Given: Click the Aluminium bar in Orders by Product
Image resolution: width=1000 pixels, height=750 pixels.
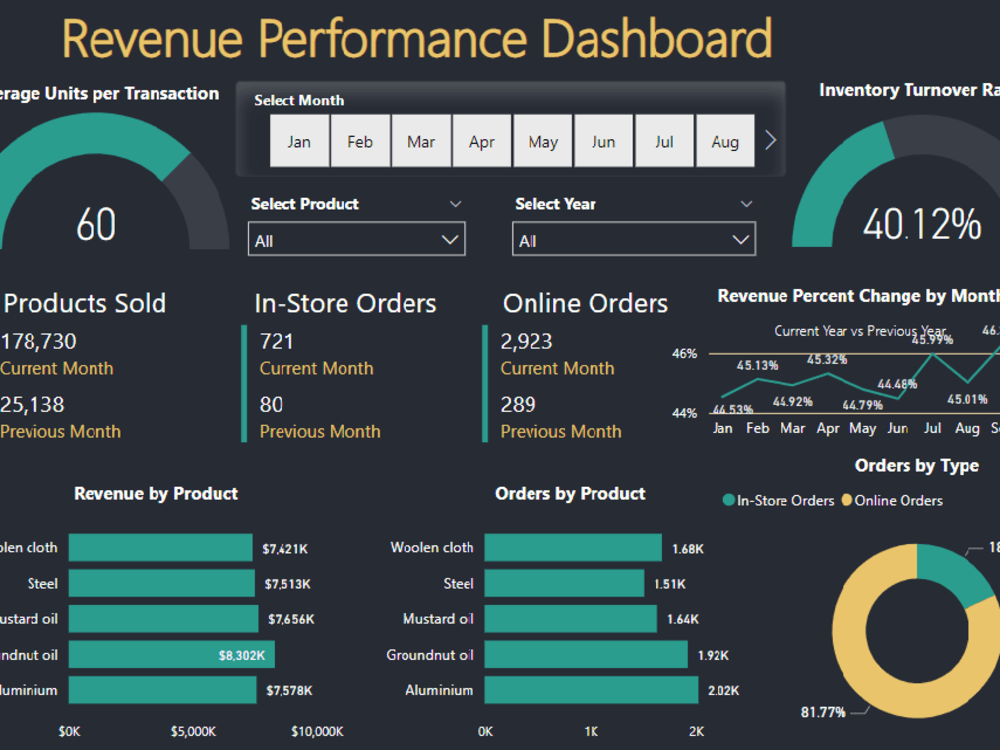Looking at the screenshot, I should [590, 690].
